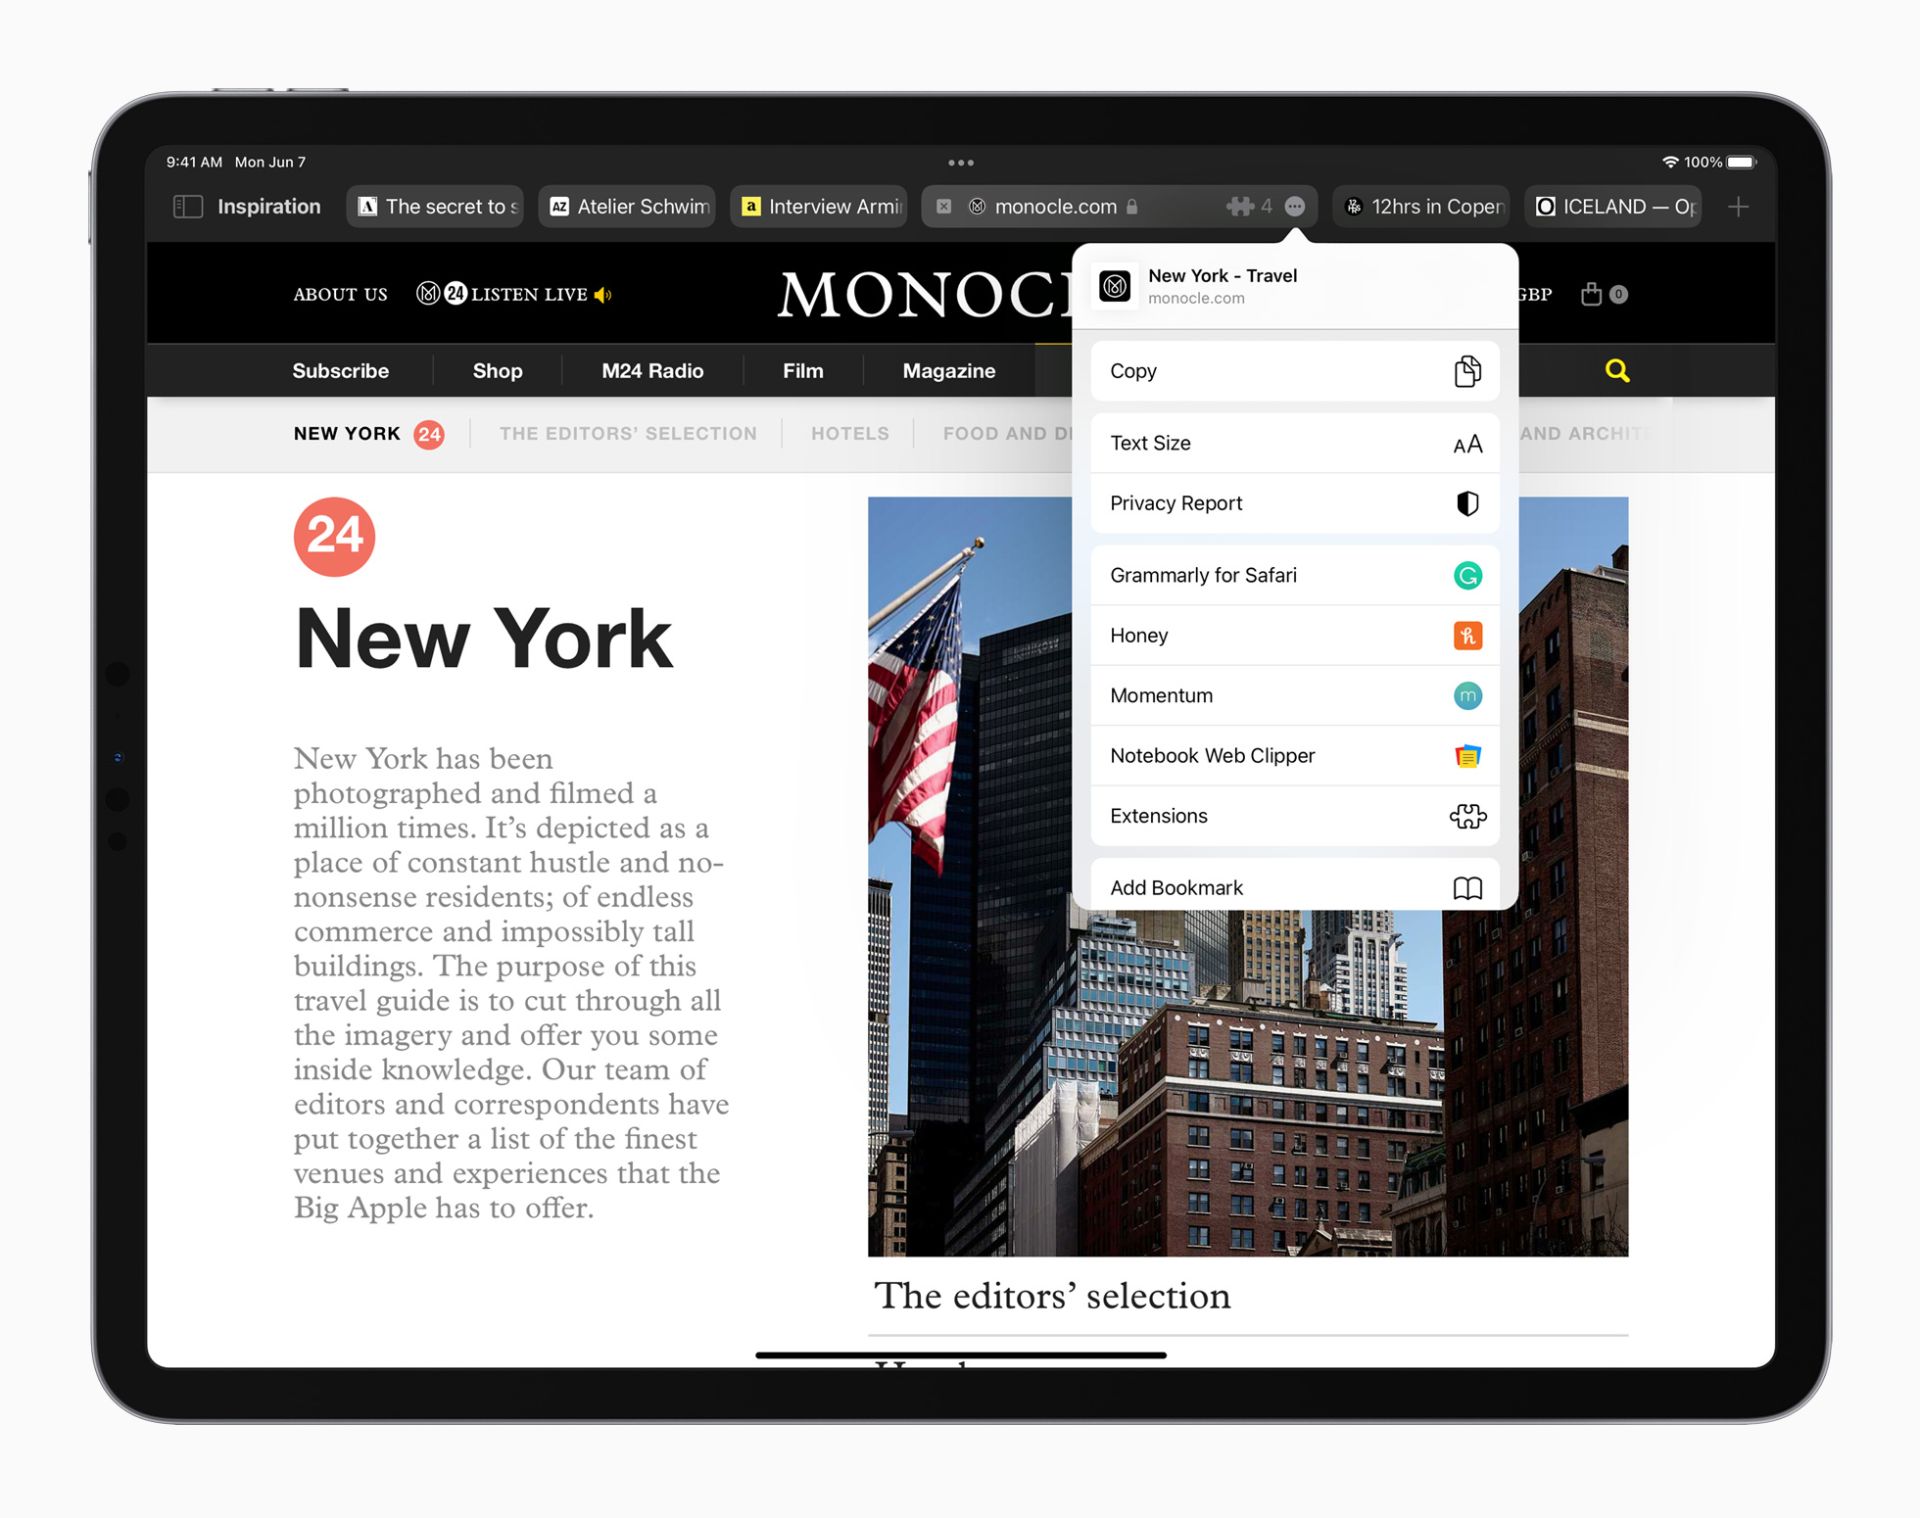Image resolution: width=1920 pixels, height=1518 pixels.
Task: Click the Add Bookmark button
Action: [1292, 887]
